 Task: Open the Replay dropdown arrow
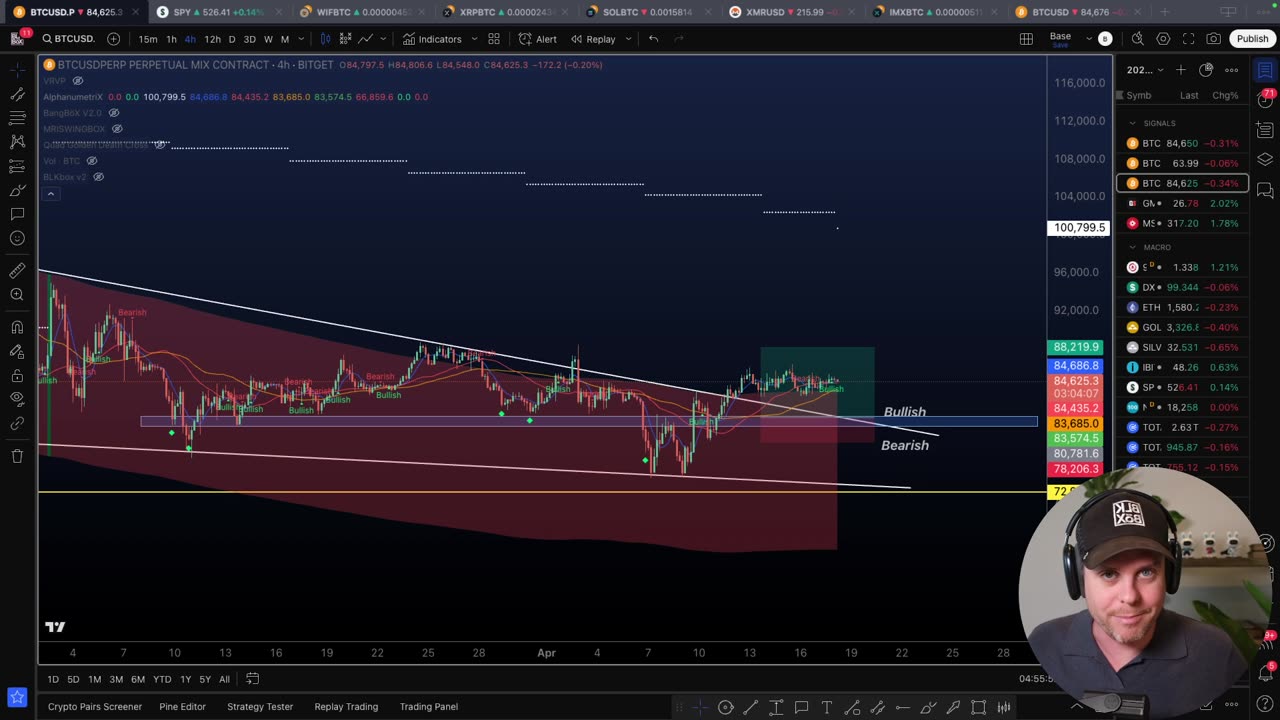coord(628,39)
